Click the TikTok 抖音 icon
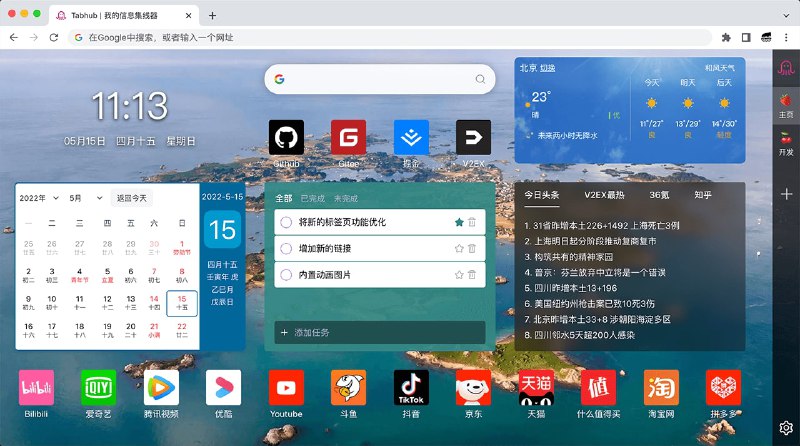 tap(411, 387)
